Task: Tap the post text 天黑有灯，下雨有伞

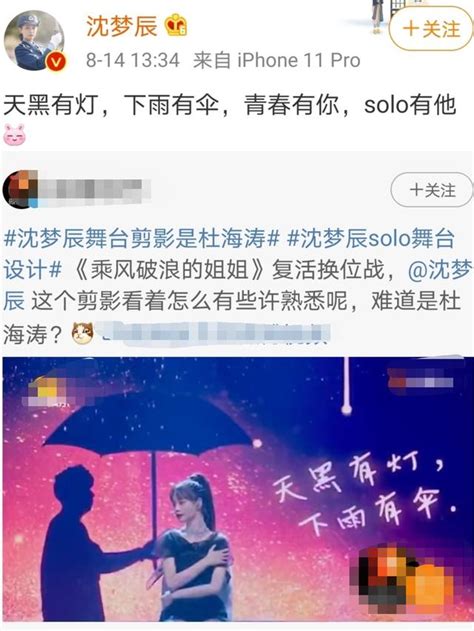Action: pos(111,105)
